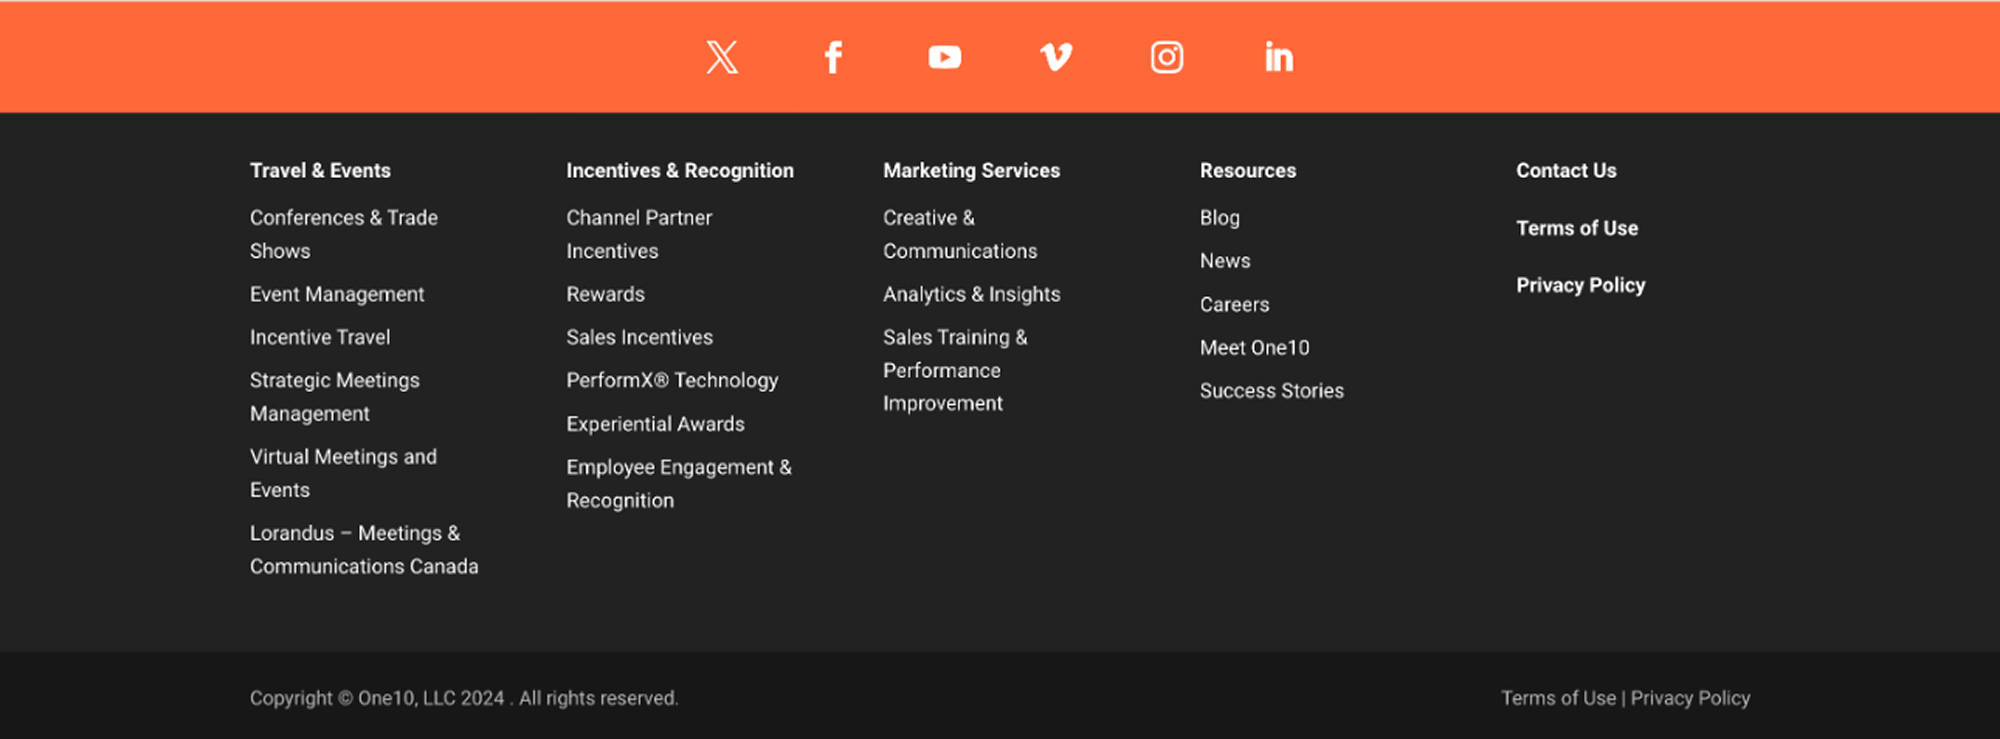
Task: Open the Instagram icon
Action: pos(1167,57)
